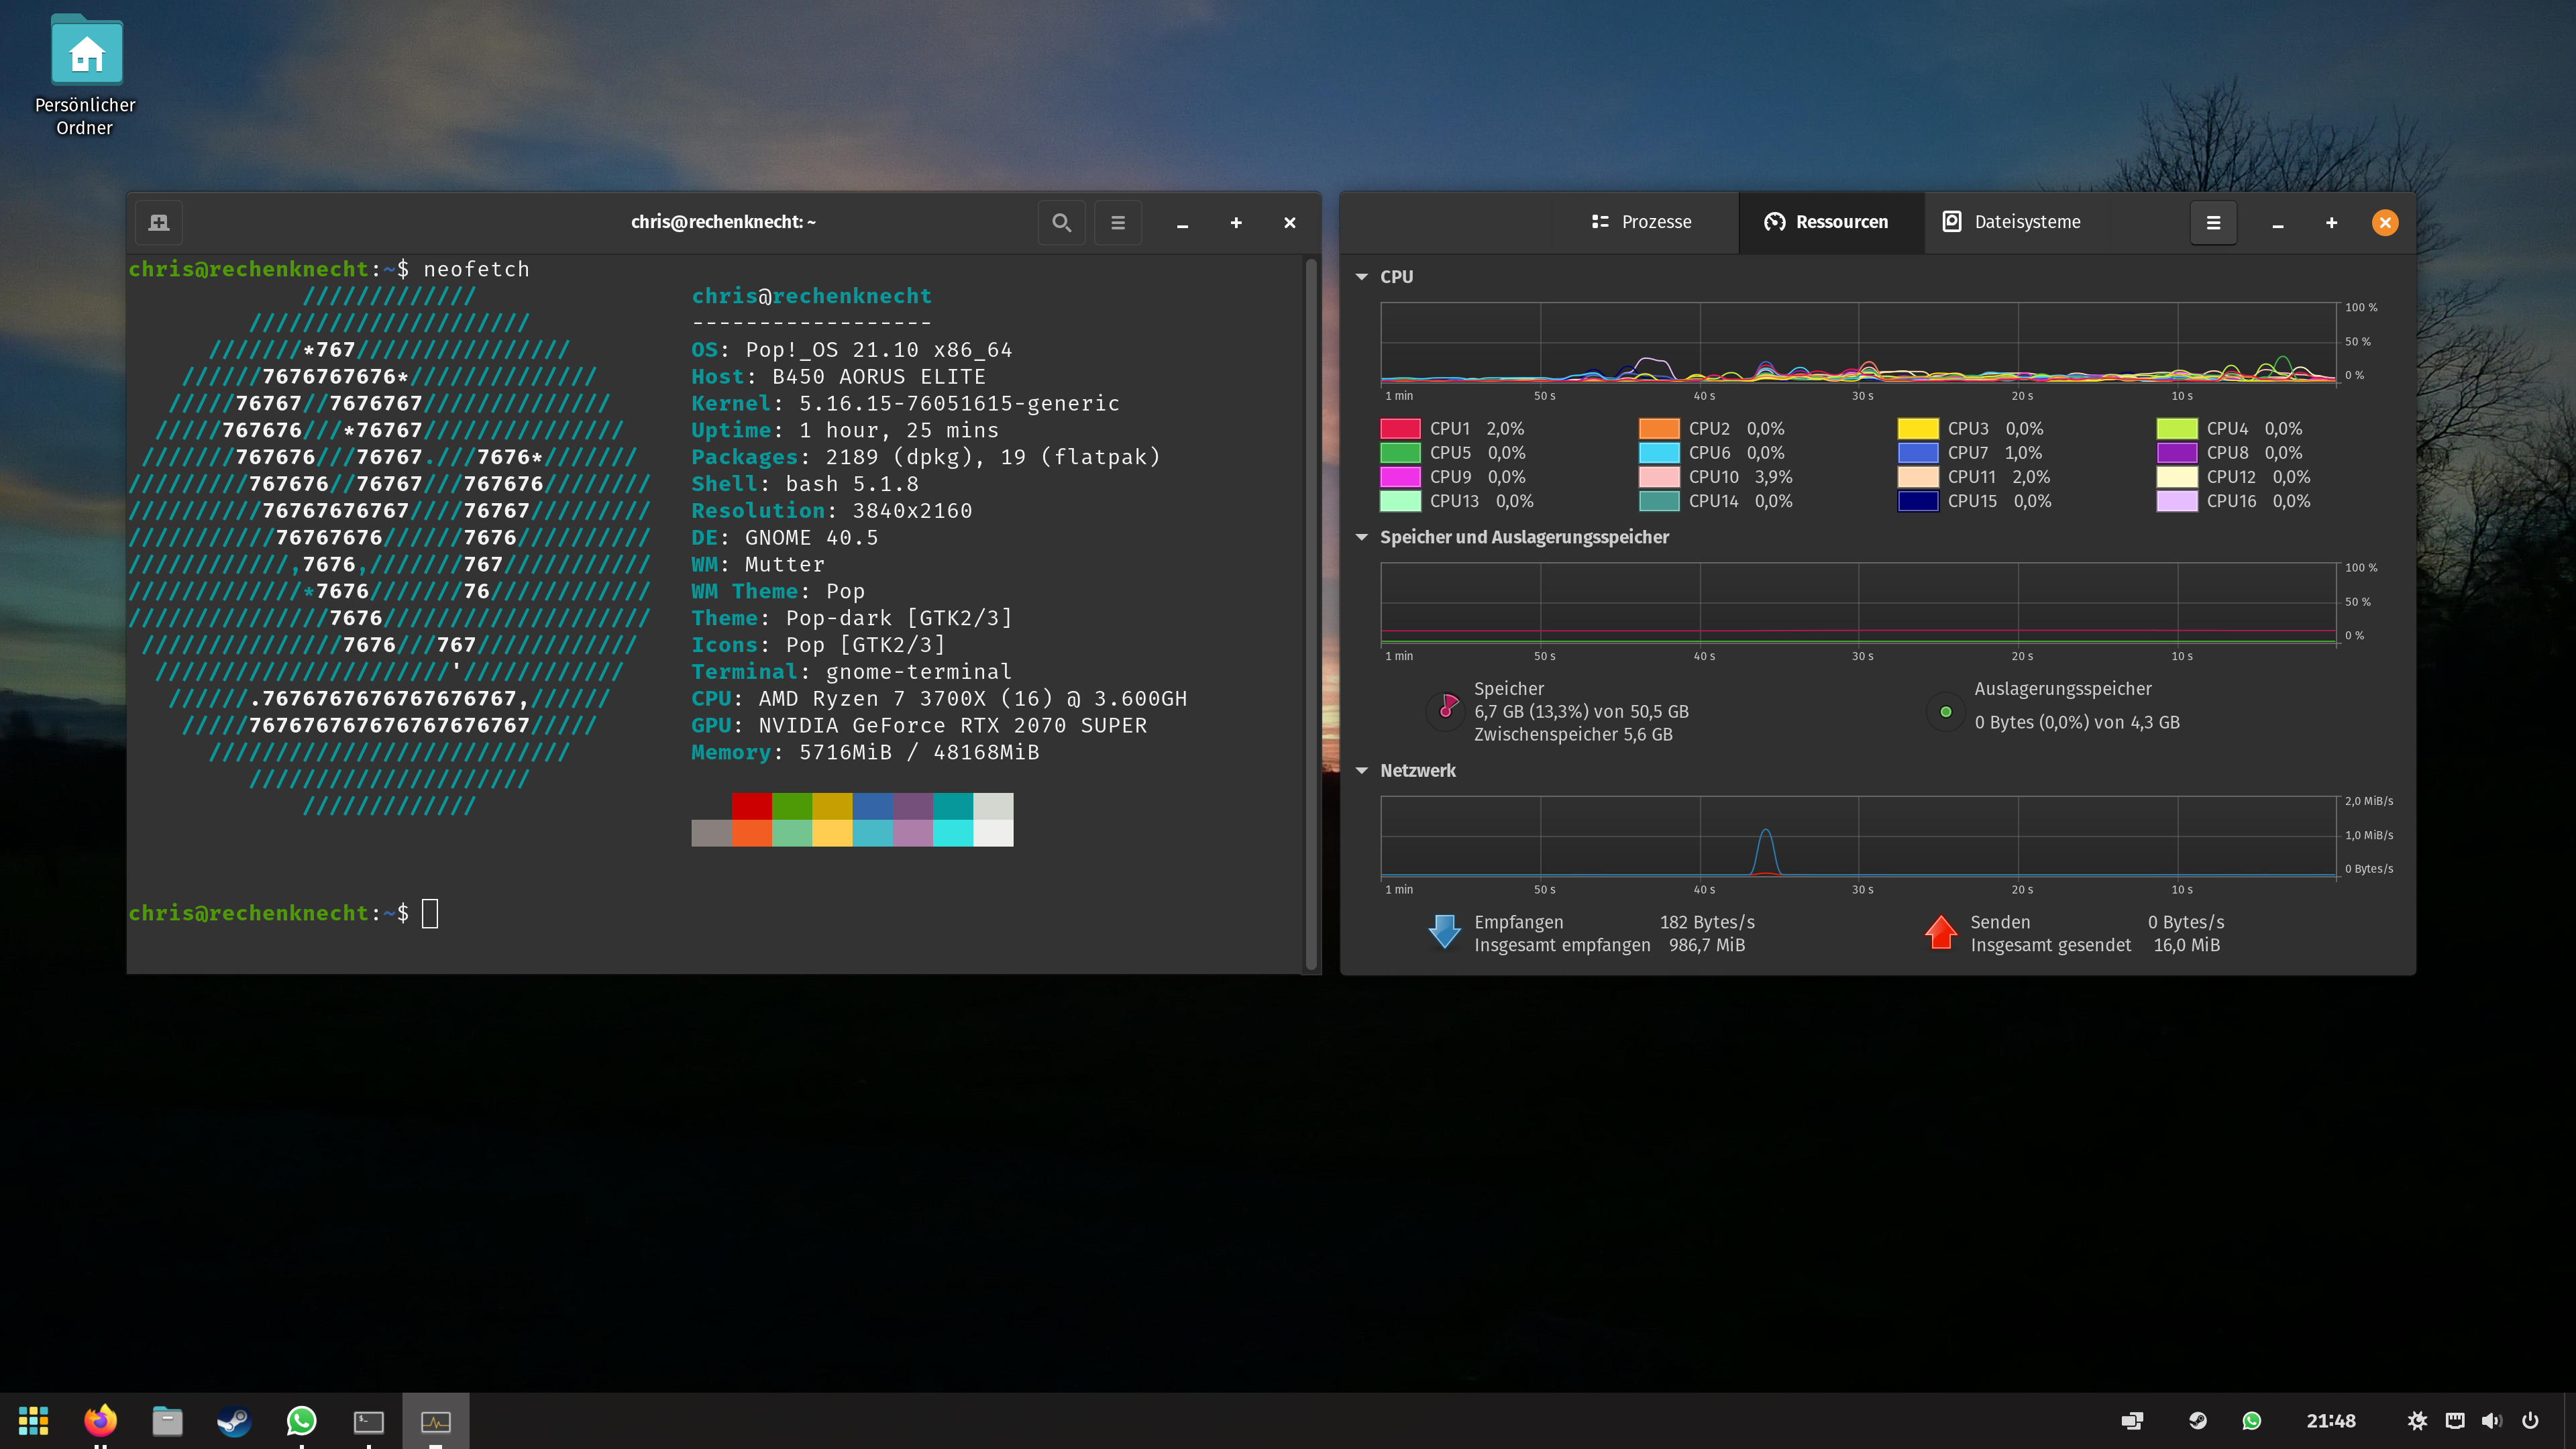The image size is (2576, 1449).
Task: Open WhatsApp from the taskbar
Action: 301,1420
